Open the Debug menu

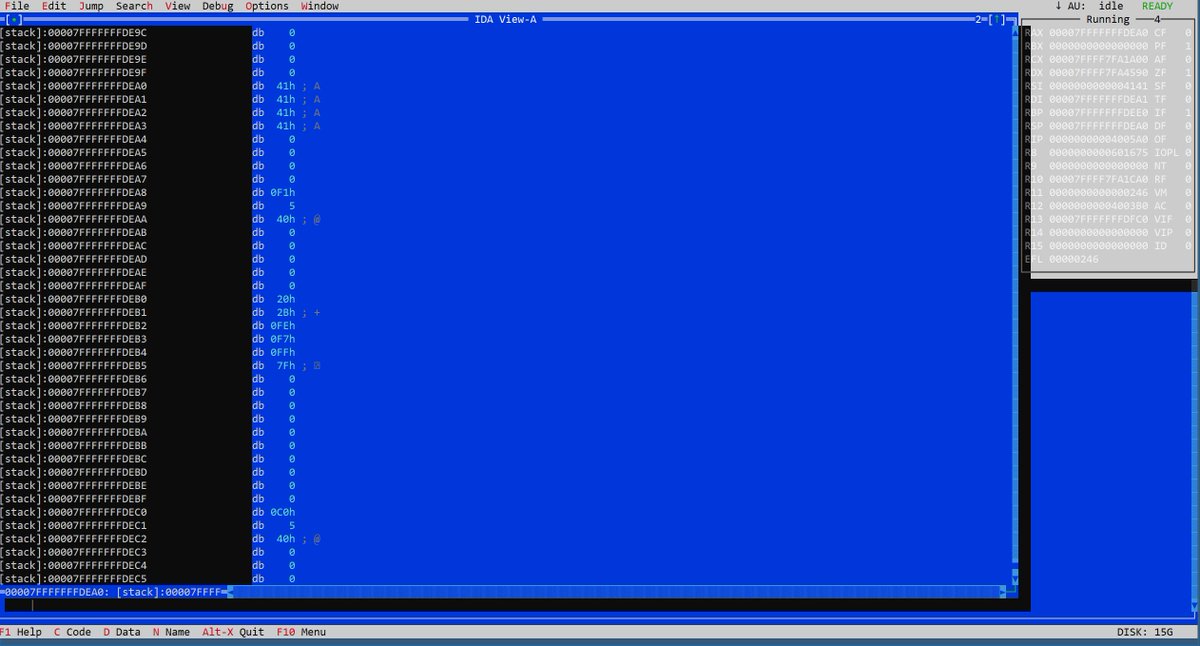pyautogui.click(x=218, y=6)
